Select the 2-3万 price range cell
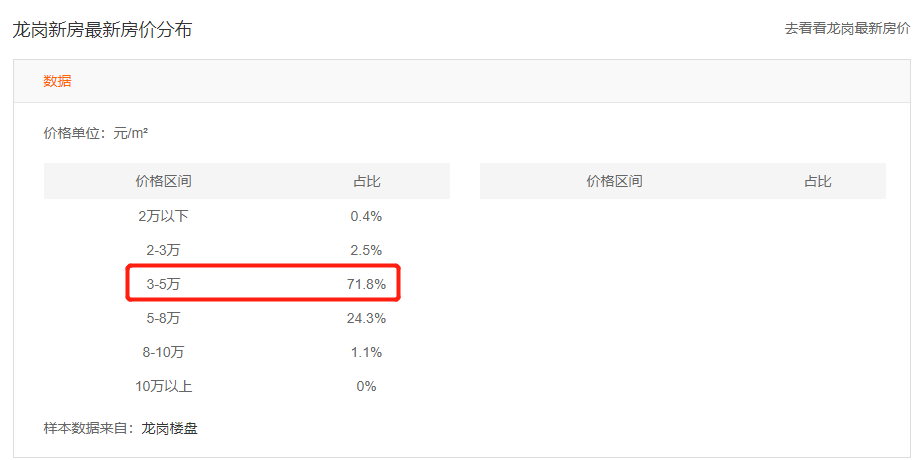 click(x=164, y=250)
